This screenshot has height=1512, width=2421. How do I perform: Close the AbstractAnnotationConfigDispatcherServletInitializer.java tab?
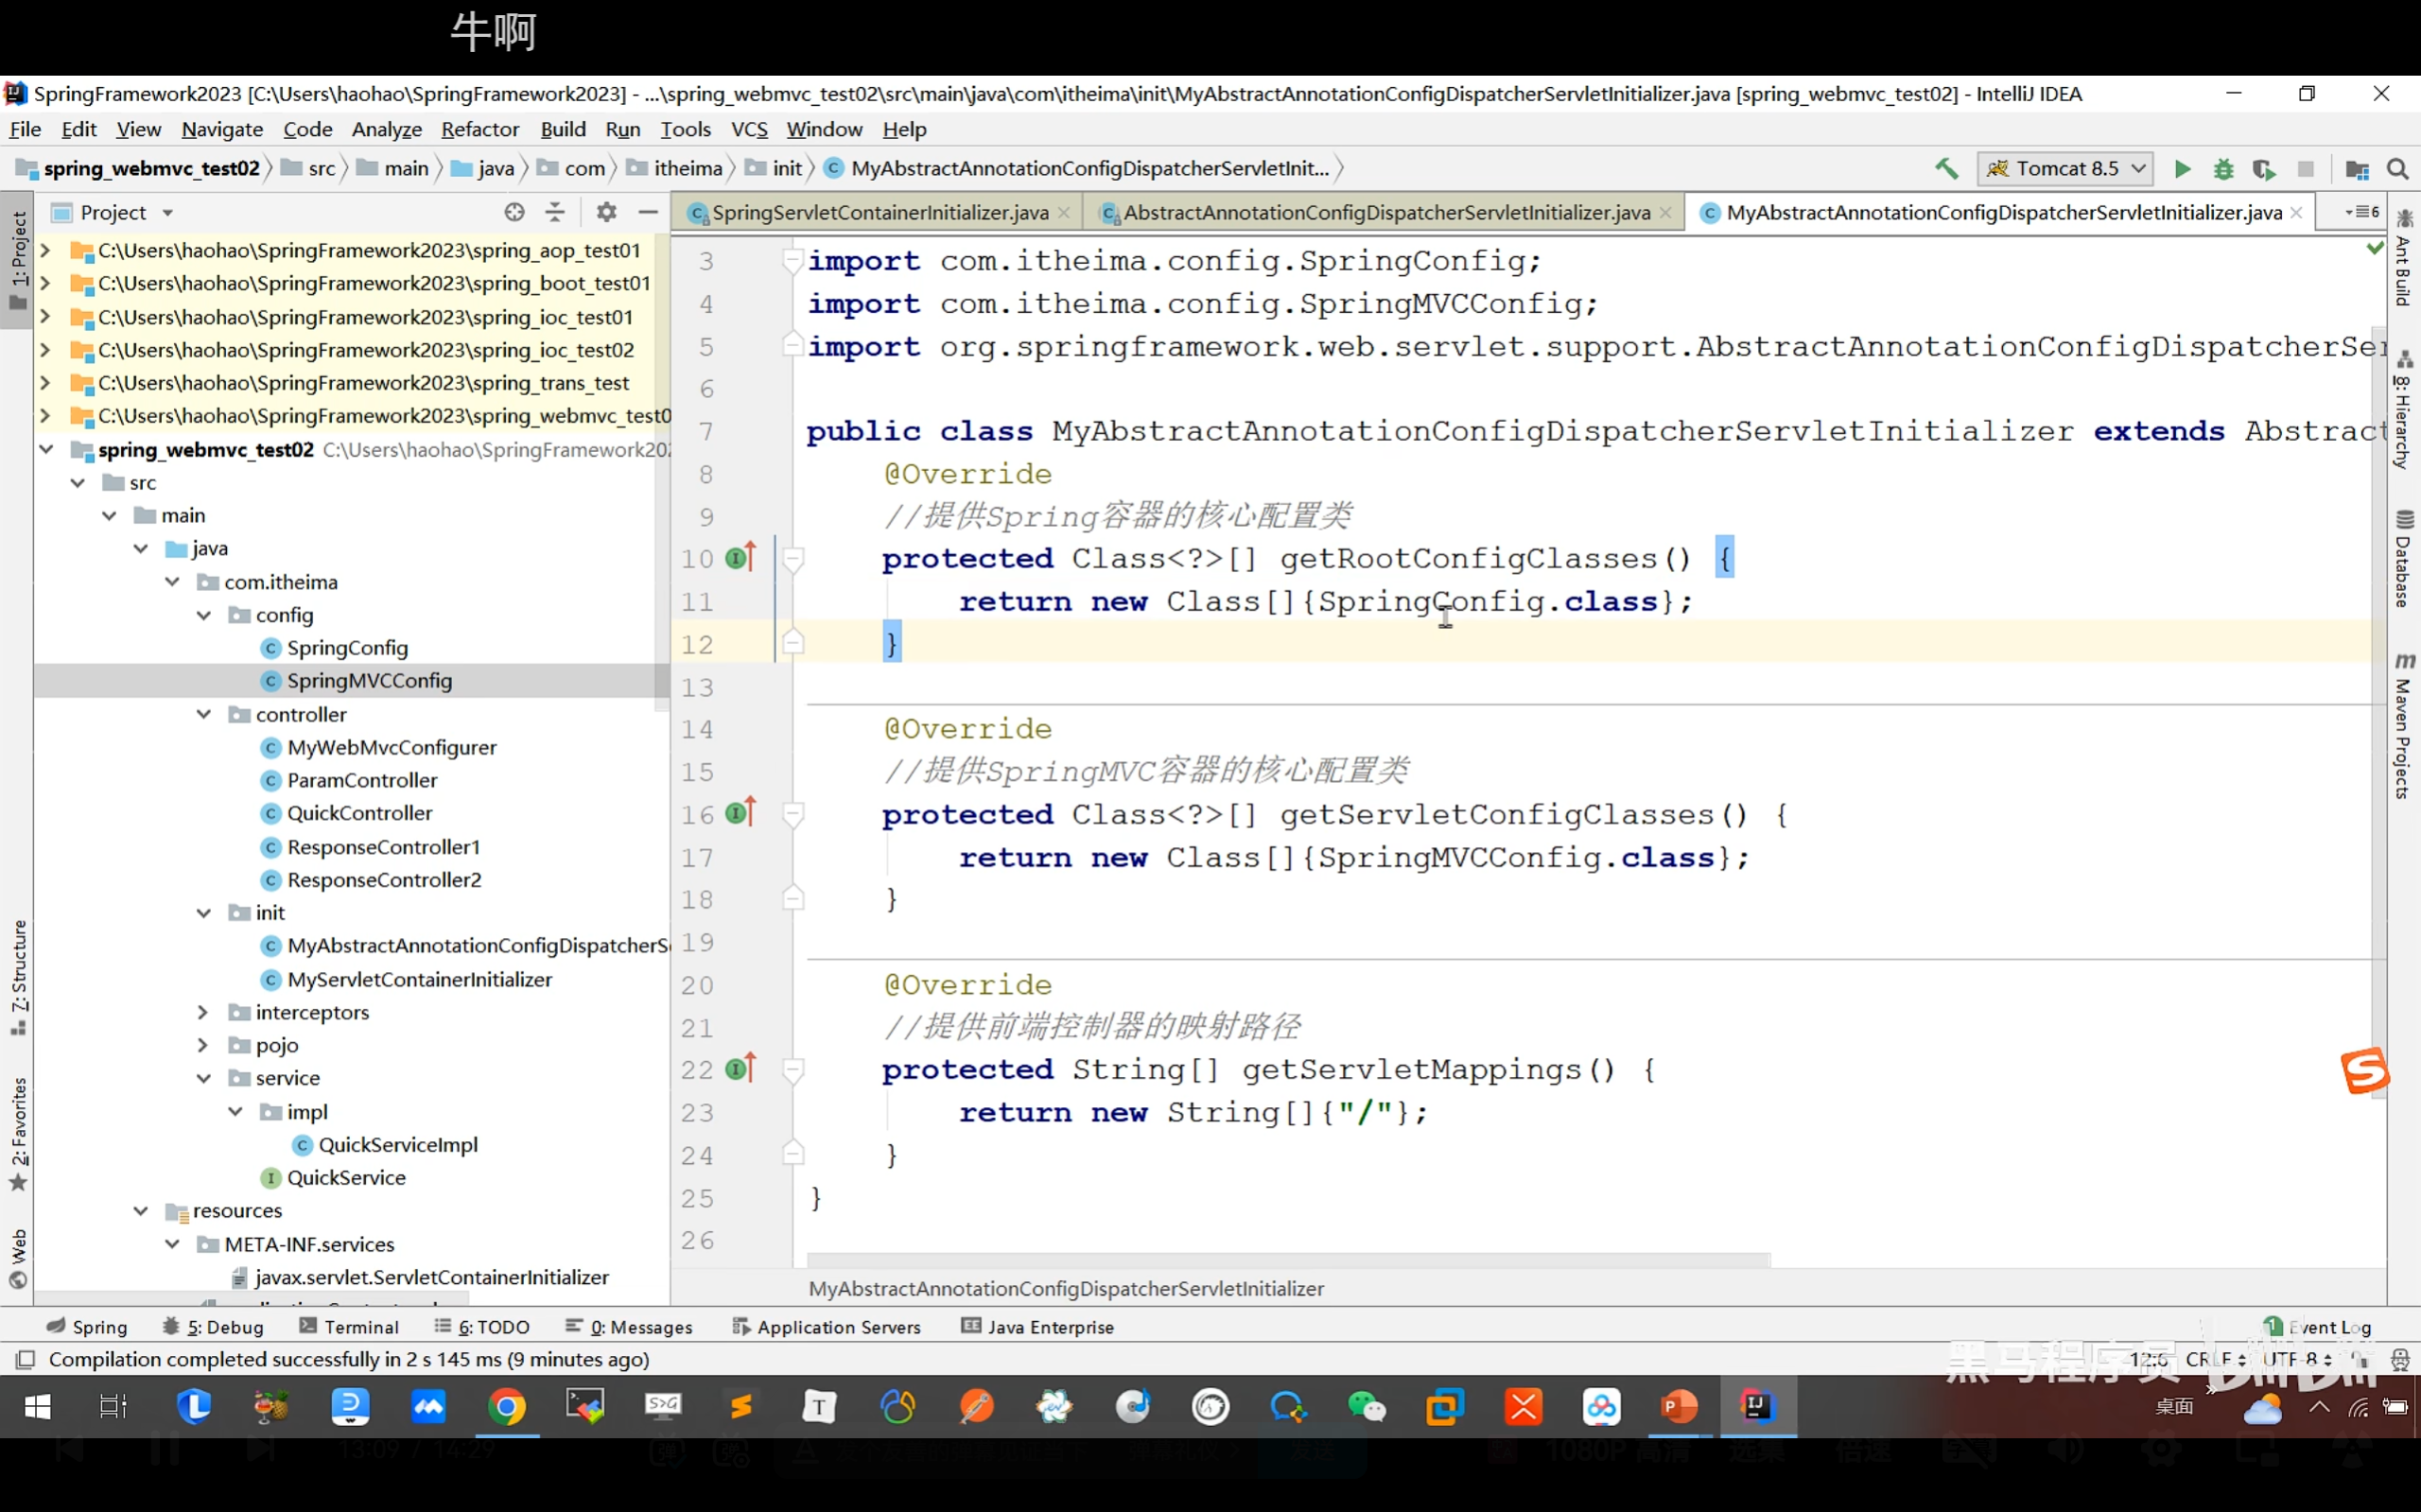[x=1665, y=213]
